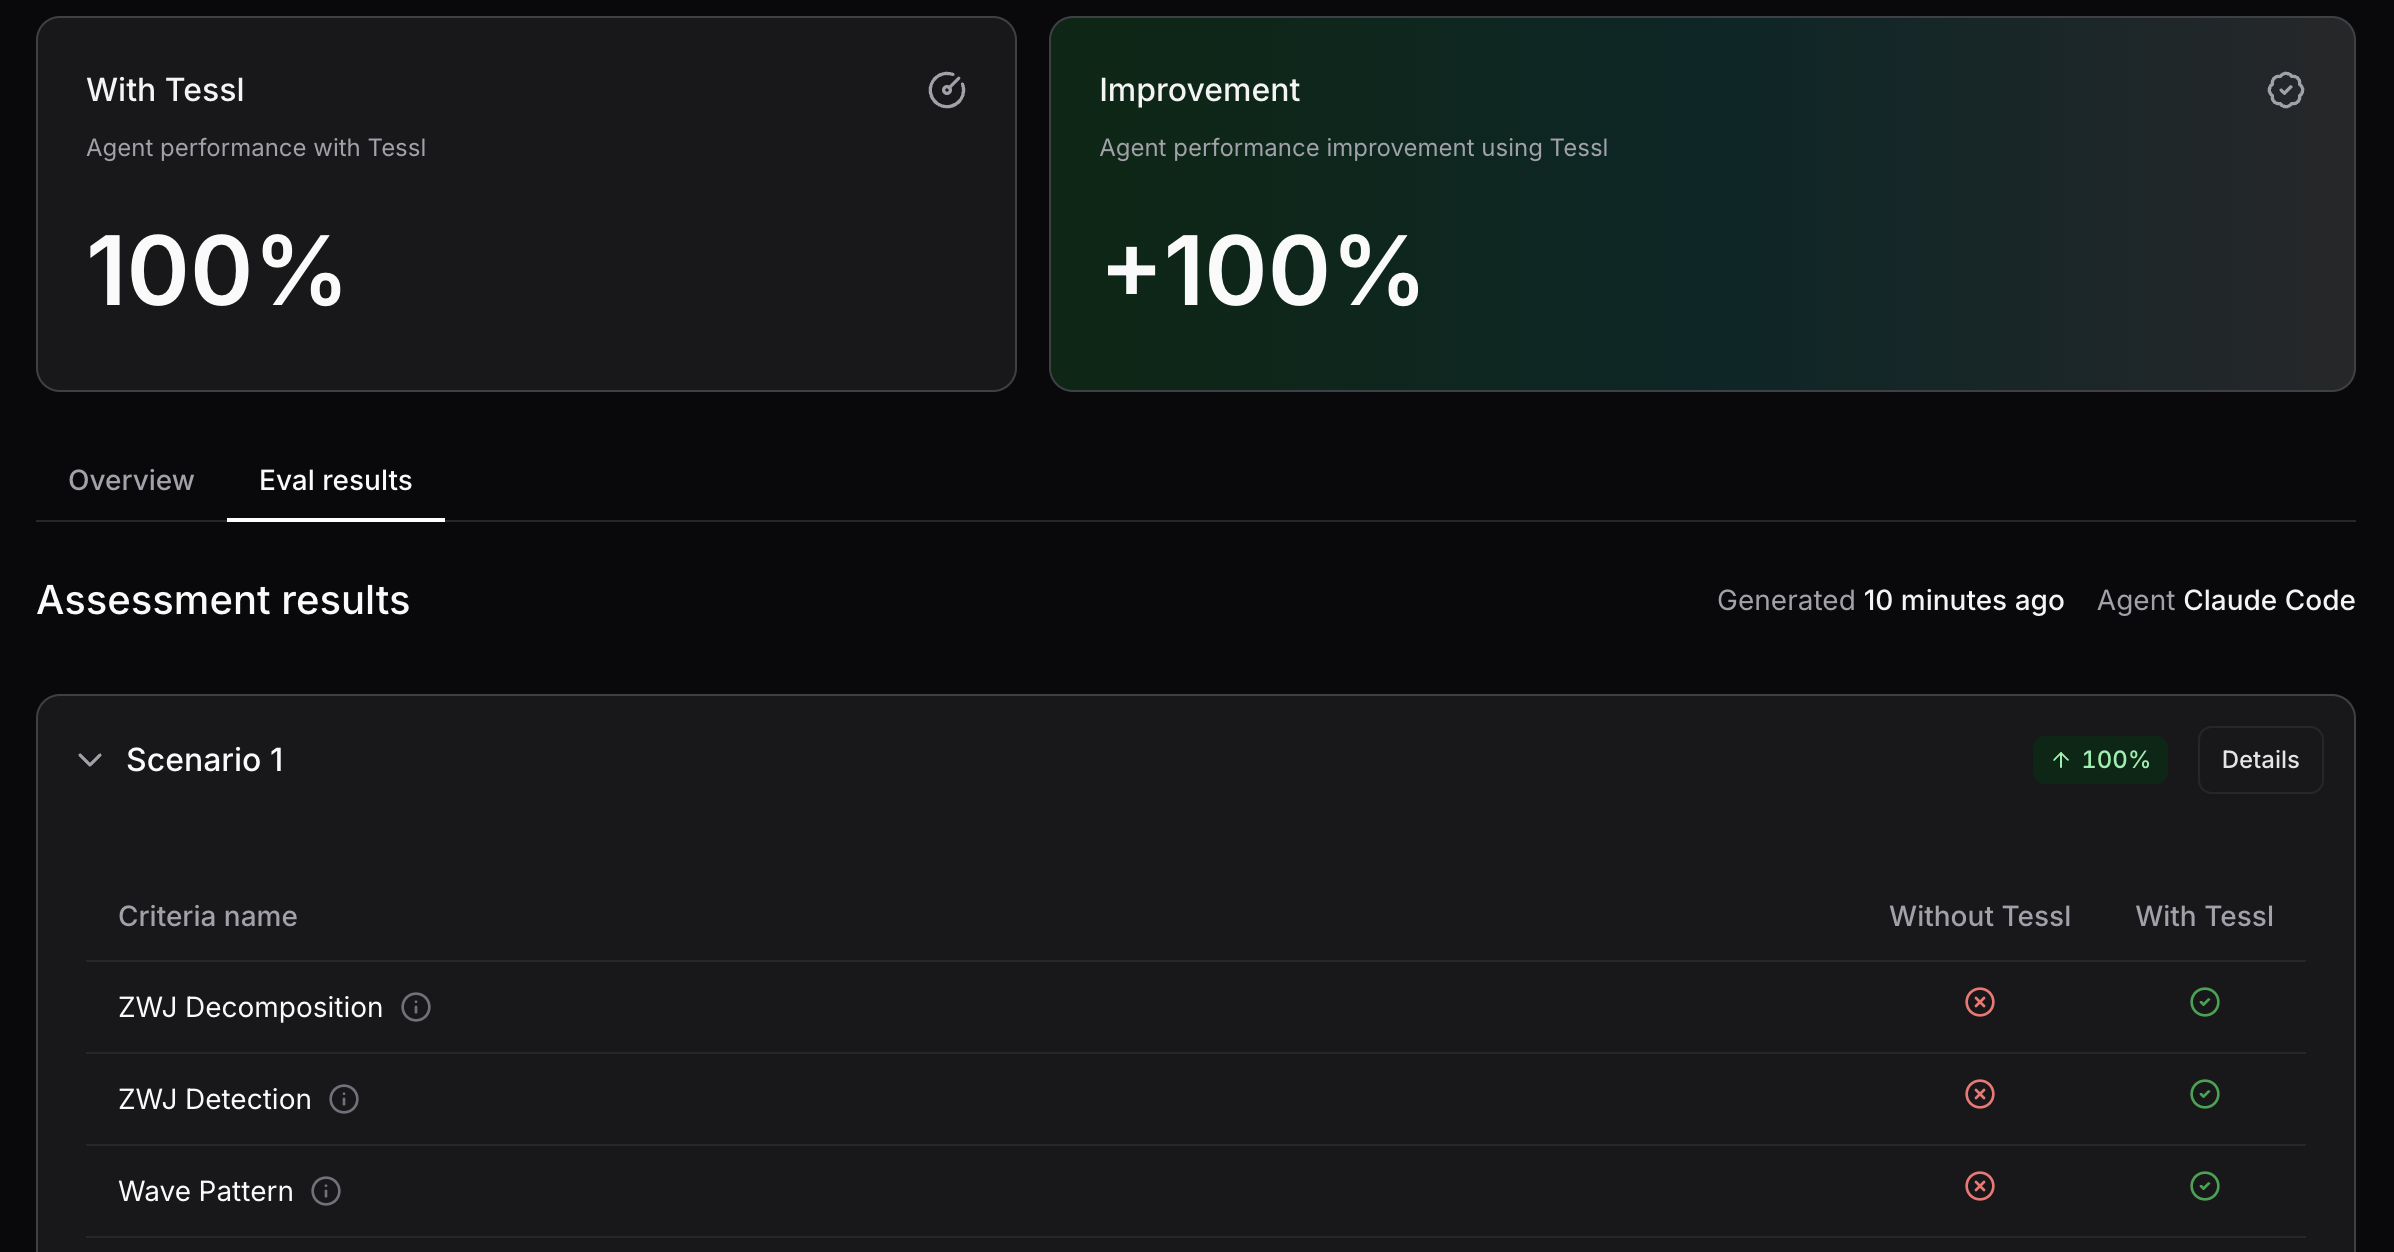Click failed icon for ZWJ Decomposition without Tessl
The height and width of the screenshot is (1252, 2394).
tap(1979, 1002)
